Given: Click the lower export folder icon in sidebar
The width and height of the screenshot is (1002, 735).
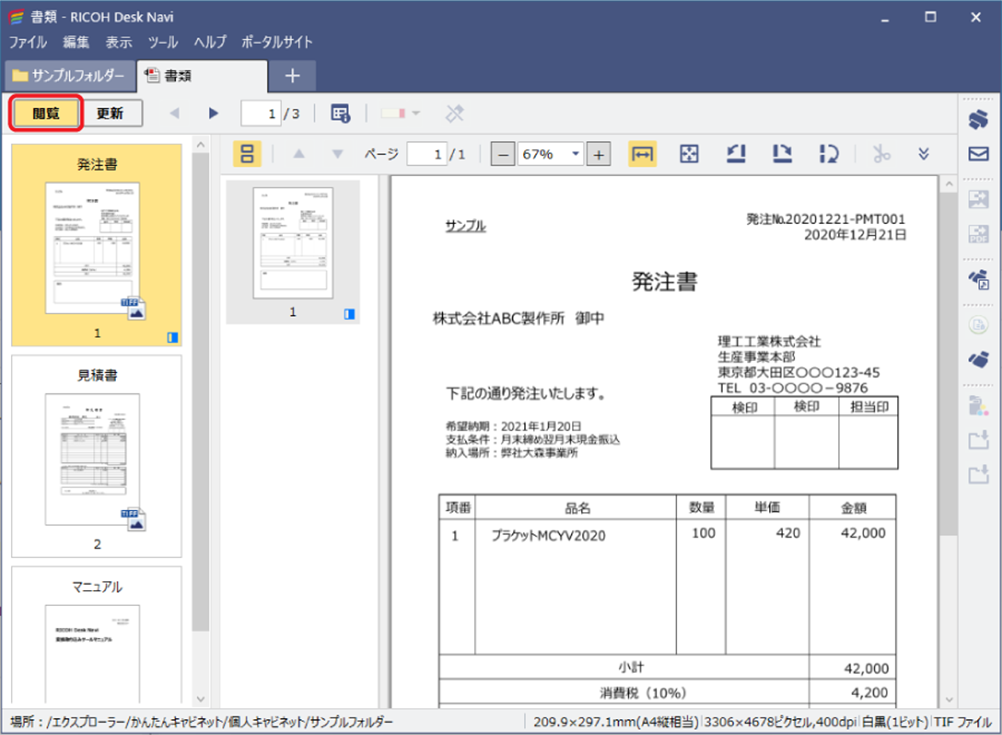Looking at the screenshot, I should [x=978, y=474].
